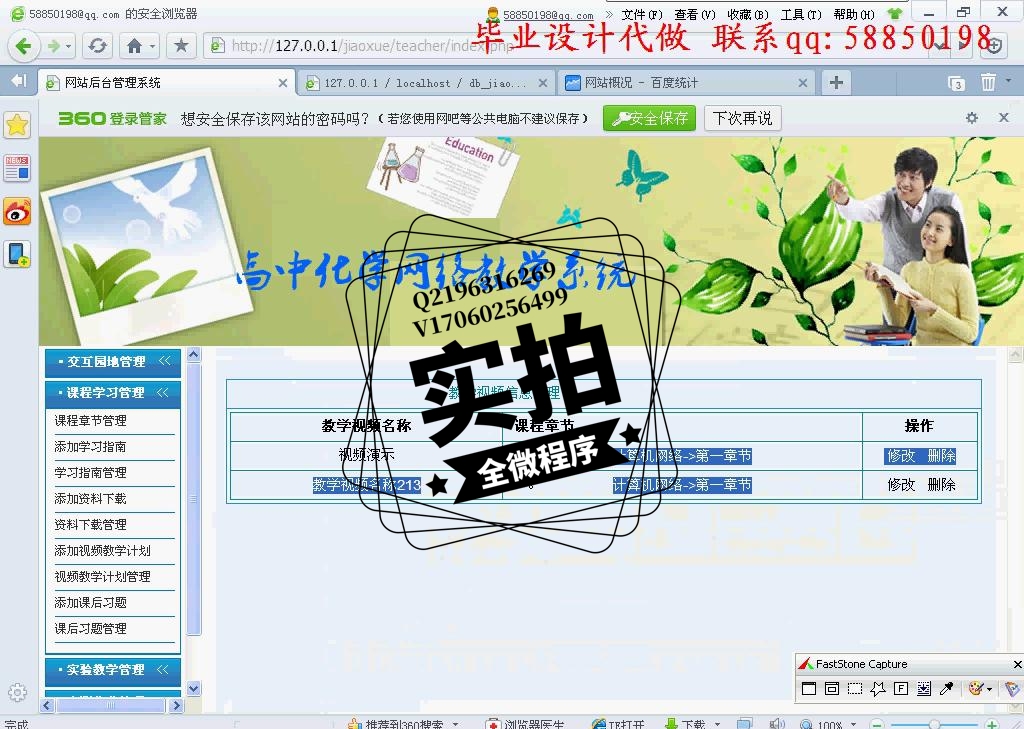This screenshot has width=1024, height=729.
Task: Switch to 127.0.0.1 localhost db_jiao tab
Action: [428, 83]
